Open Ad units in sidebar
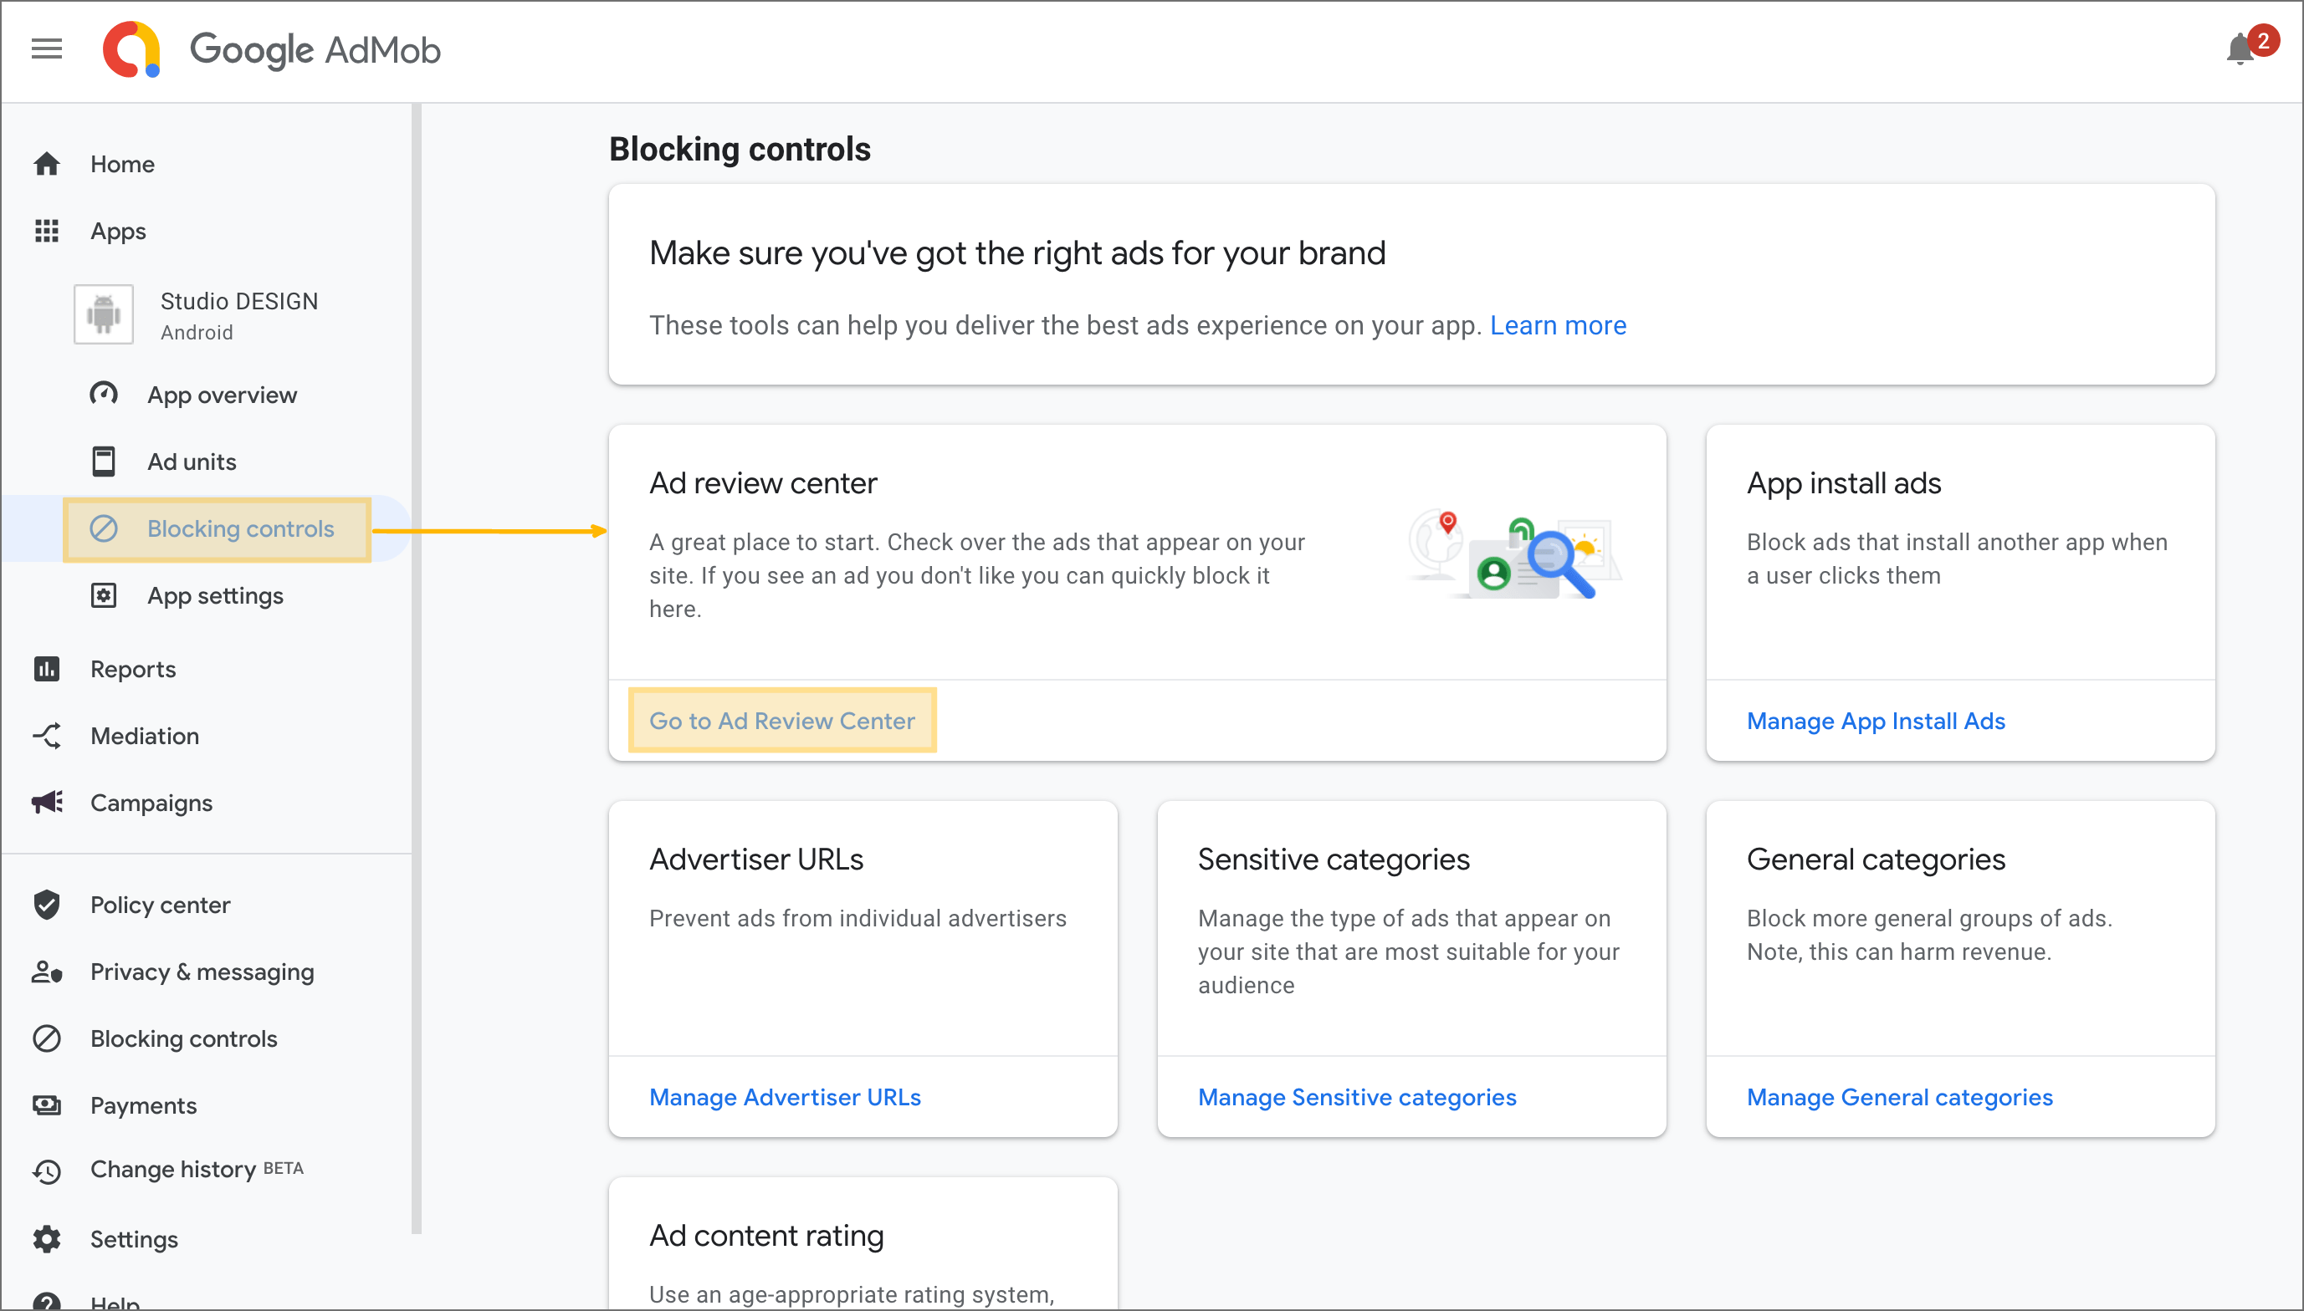Image resolution: width=2304 pixels, height=1311 pixels. tap(191, 462)
